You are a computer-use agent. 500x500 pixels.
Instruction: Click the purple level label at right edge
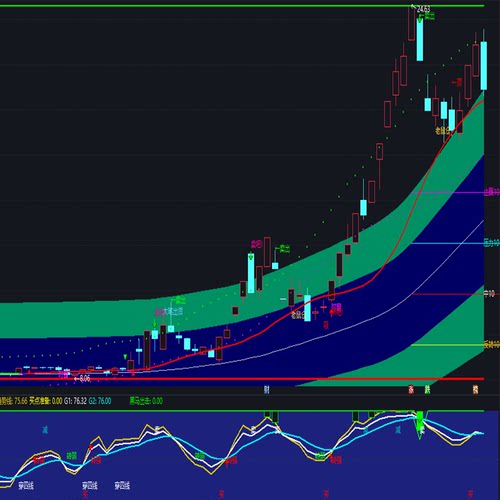[x=492, y=192]
